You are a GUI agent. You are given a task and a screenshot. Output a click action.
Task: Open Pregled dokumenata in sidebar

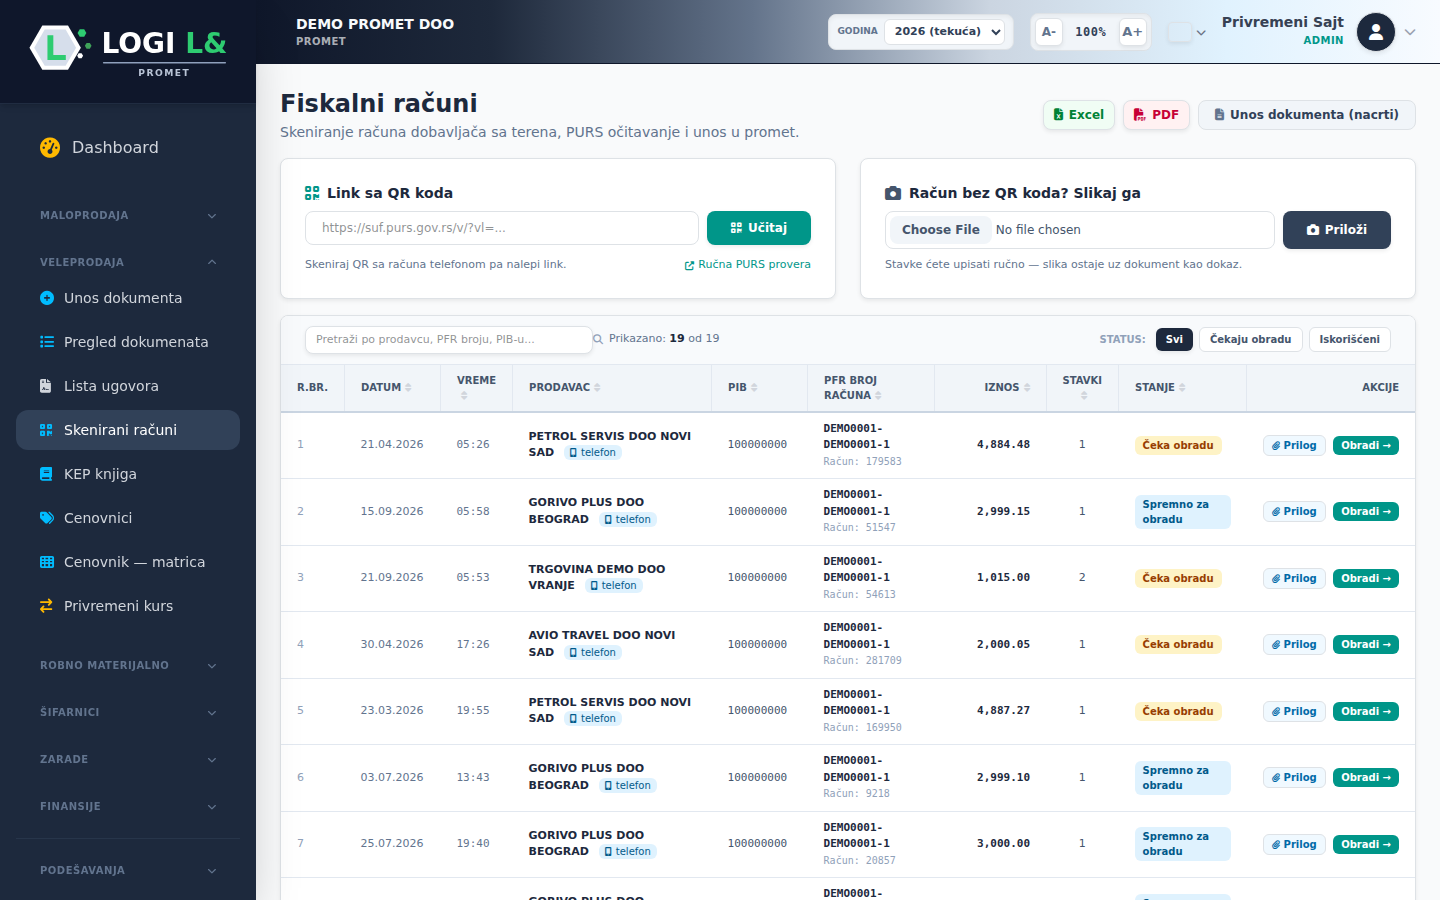tap(128, 342)
